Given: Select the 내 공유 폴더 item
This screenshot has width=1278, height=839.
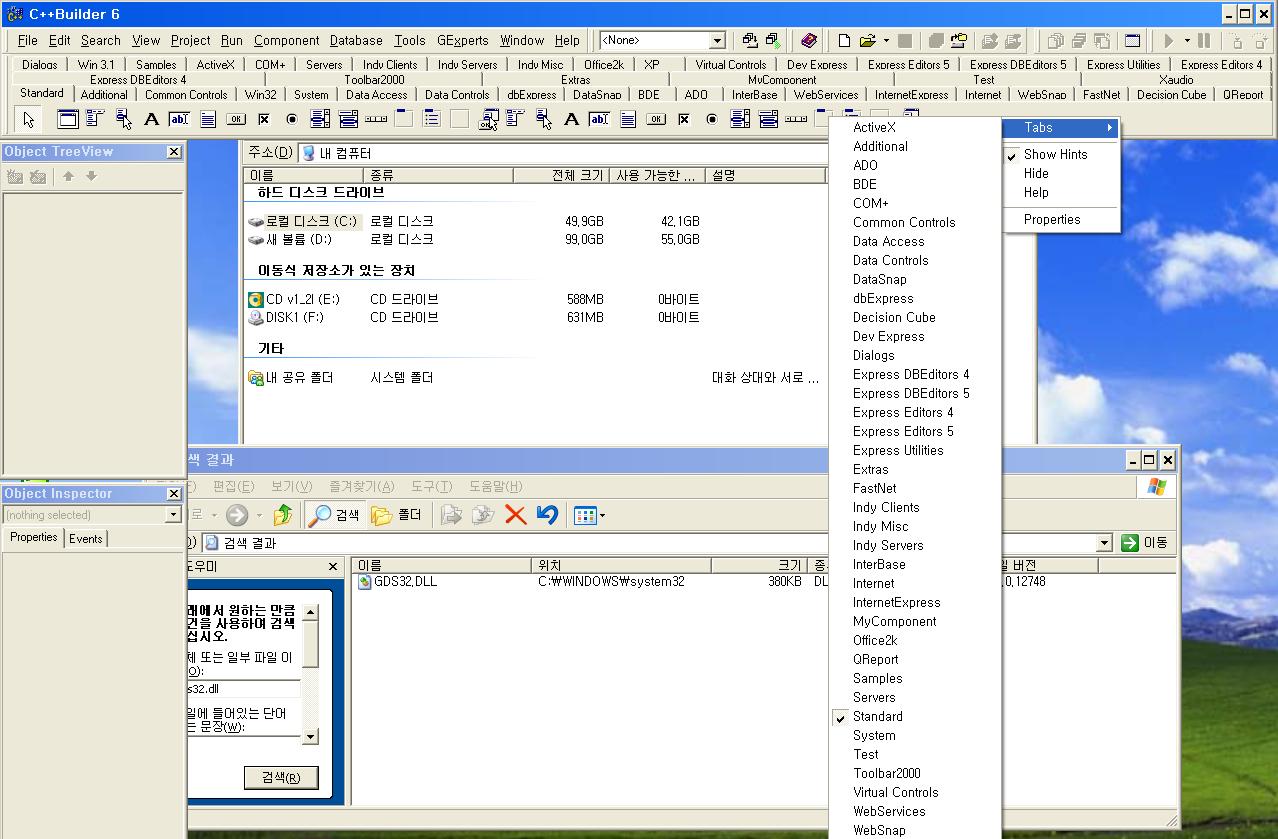Looking at the screenshot, I should 291,378.
